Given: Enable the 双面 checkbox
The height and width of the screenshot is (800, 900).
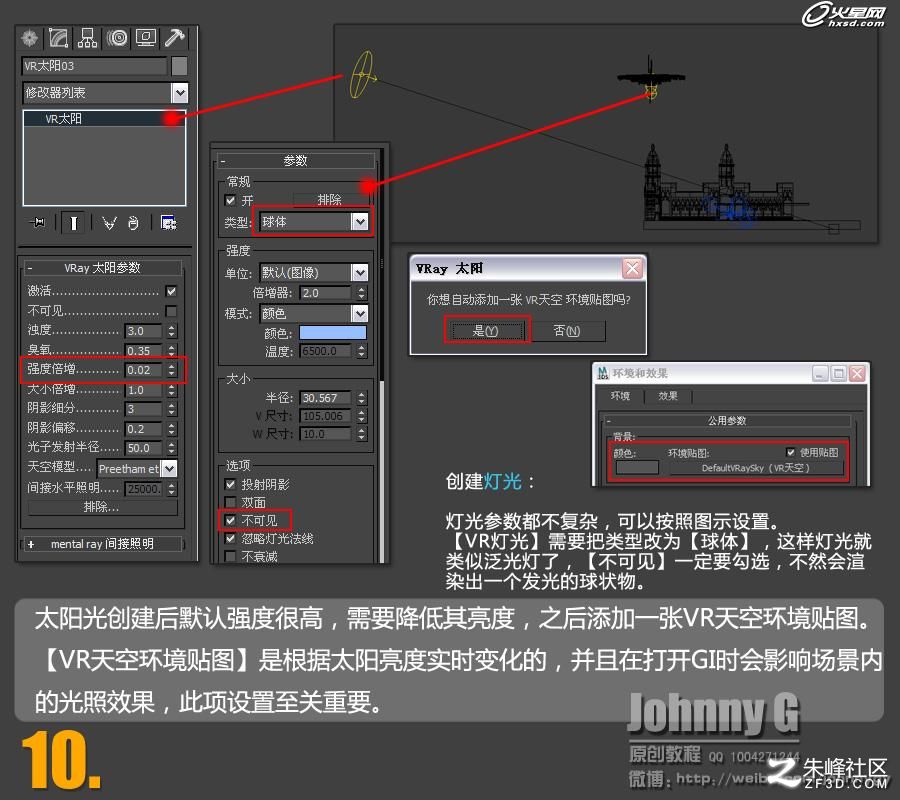Looking at the screenshot, I should pyautogui.click(x=230, y=502).
